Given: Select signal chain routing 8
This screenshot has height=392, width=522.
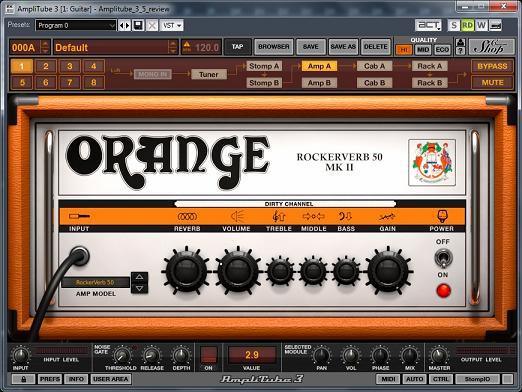Looking at the screenshot, I should (x=94, y=82).
